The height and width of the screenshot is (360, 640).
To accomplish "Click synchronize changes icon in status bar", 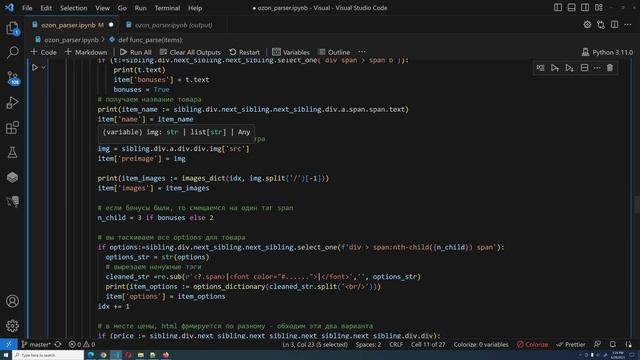I will (58, 344).
